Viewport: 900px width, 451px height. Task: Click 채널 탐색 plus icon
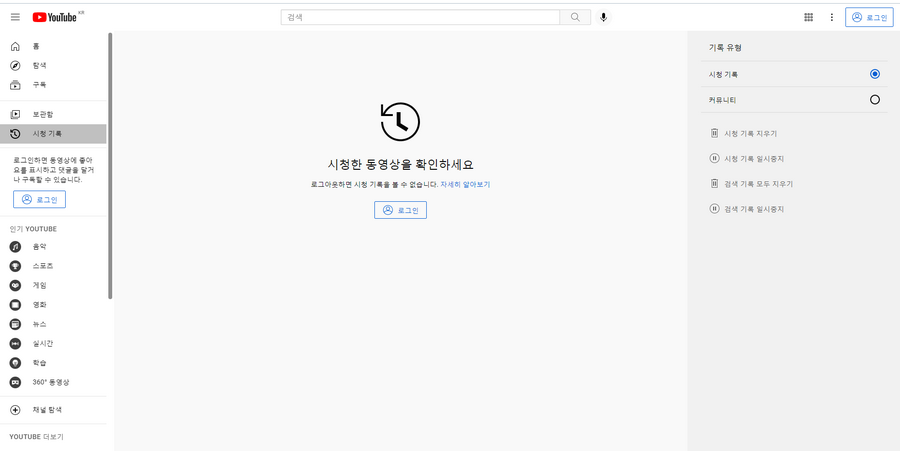(x=15, y=410)
